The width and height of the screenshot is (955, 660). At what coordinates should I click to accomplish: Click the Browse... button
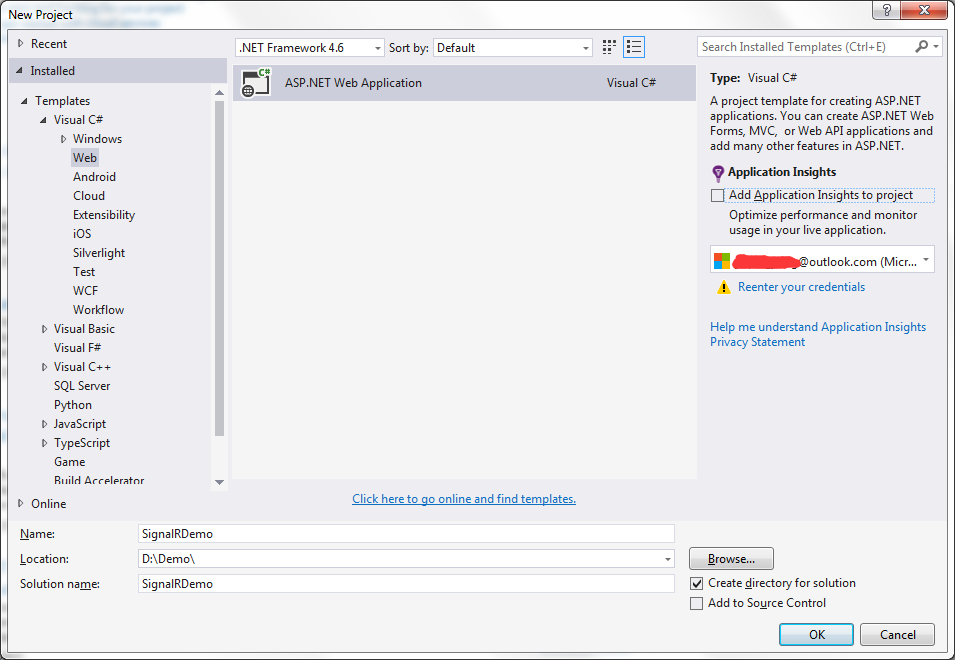click(x=731, y=558)
